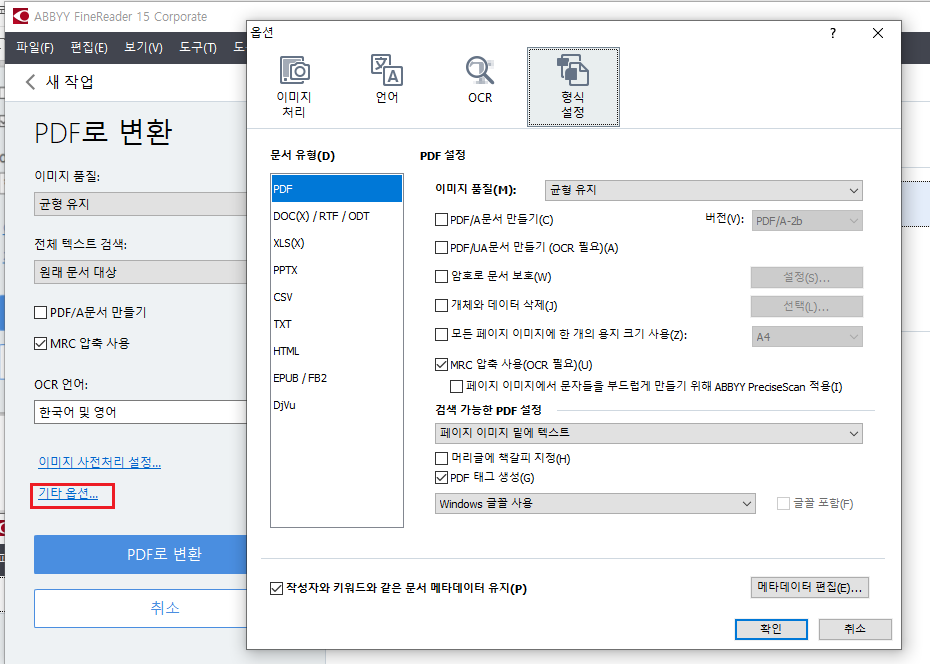The width and height of the screenshot is (930, 664).
Task: Select PPTX document type
Action: click(336, 270)
